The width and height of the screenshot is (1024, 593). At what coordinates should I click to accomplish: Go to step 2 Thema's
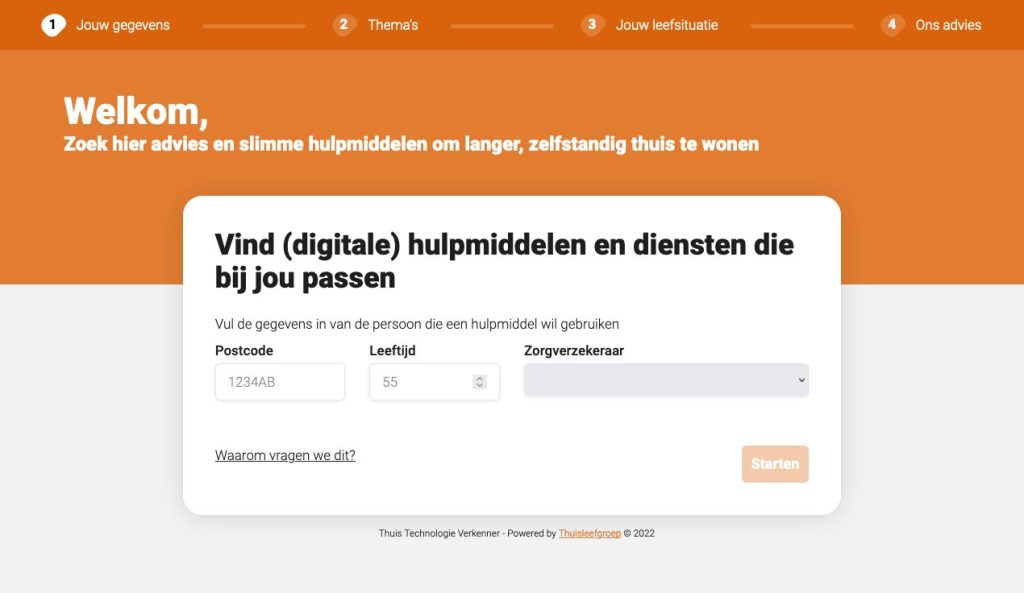point(376,25)
